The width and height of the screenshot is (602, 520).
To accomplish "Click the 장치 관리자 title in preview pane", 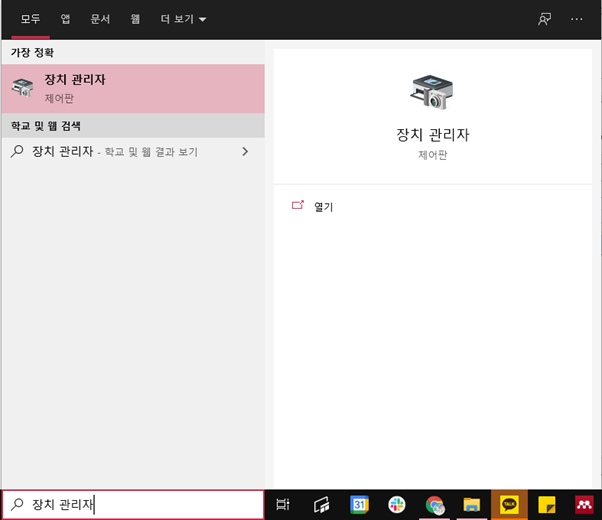I will click(x=433, y=135).
